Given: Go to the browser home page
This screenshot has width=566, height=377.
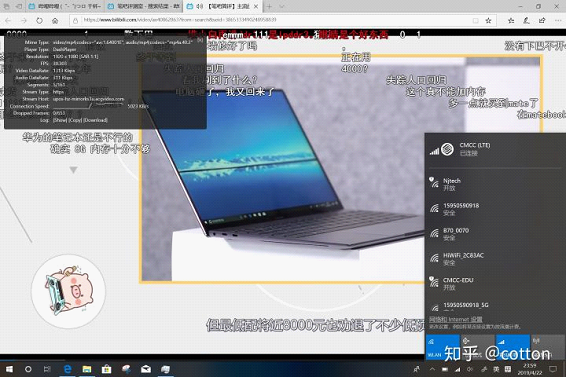Looking at the screenshot, I should [55, 21].
